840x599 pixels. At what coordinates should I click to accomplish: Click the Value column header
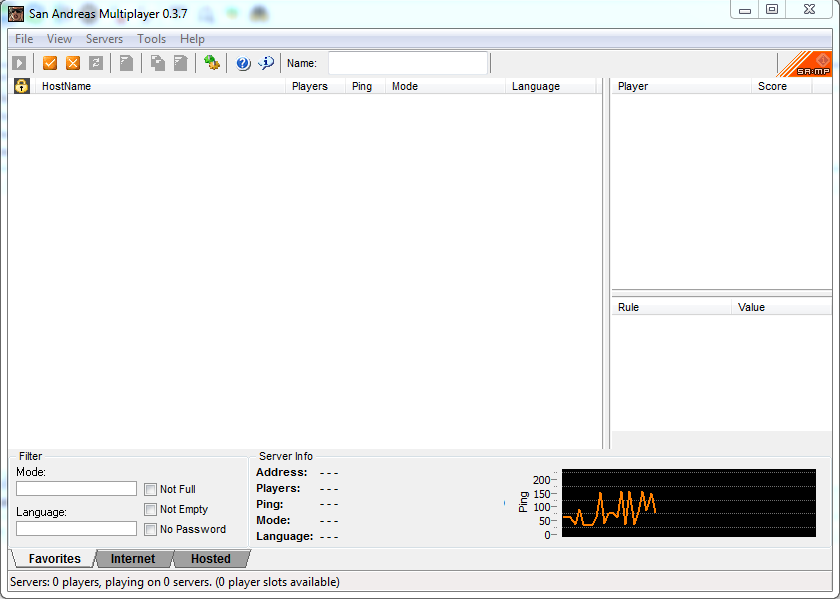pos(782,307)
